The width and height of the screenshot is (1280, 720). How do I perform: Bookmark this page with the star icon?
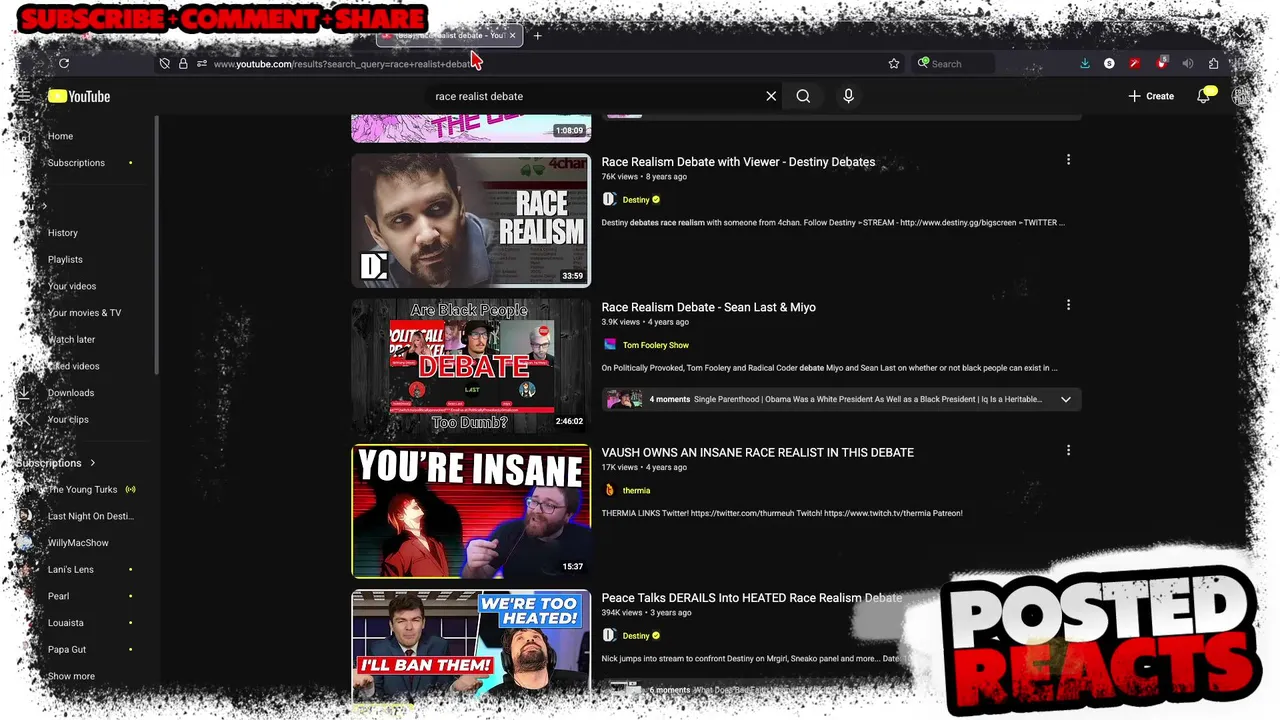click(x=894, y=63)
